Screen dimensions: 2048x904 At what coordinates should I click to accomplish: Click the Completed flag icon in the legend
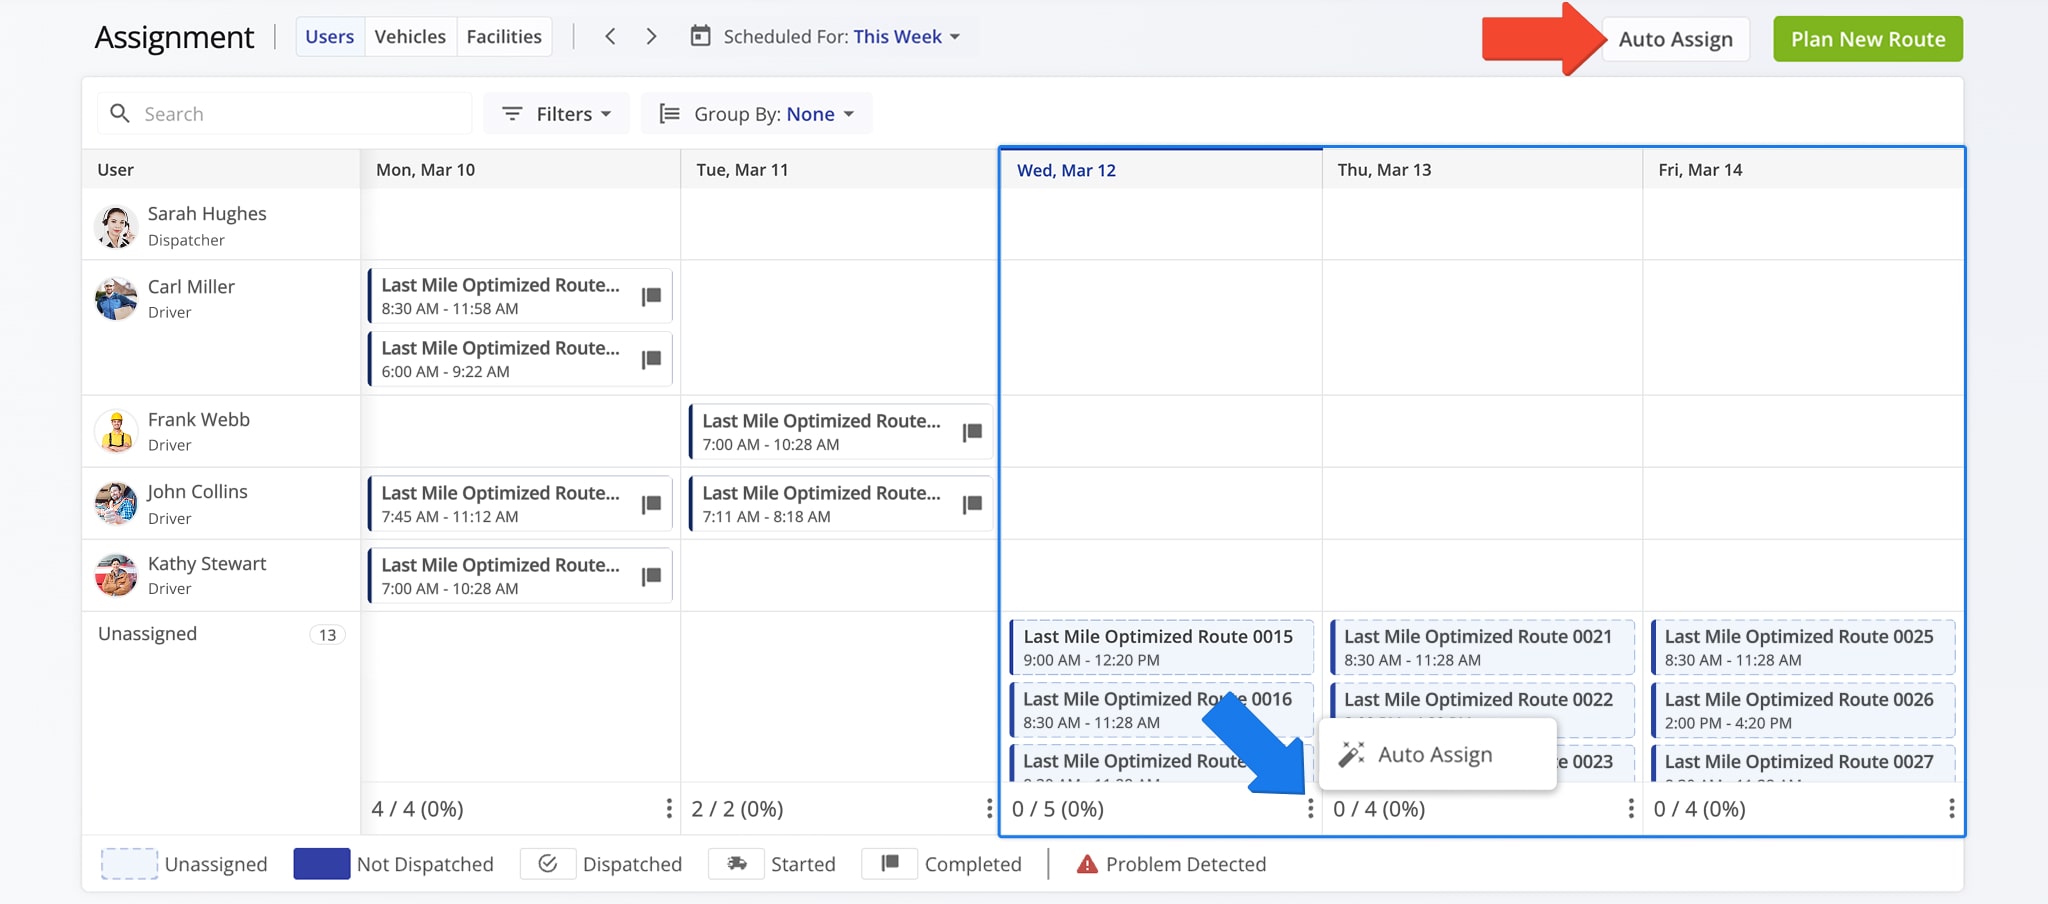coord(889,863)
